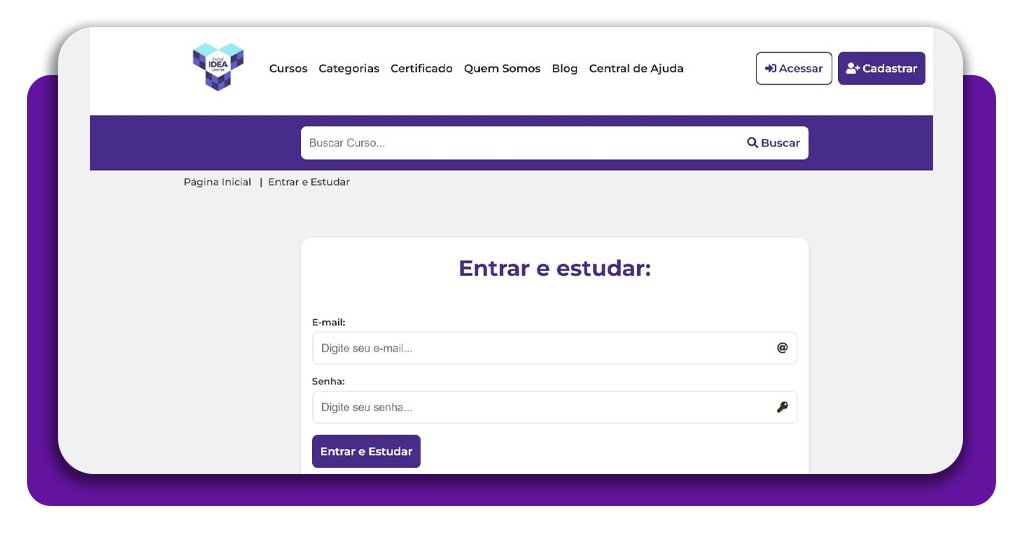Click the magnifying glass search icon
This screenshot has width=1024, height=536.
point(752,142)
